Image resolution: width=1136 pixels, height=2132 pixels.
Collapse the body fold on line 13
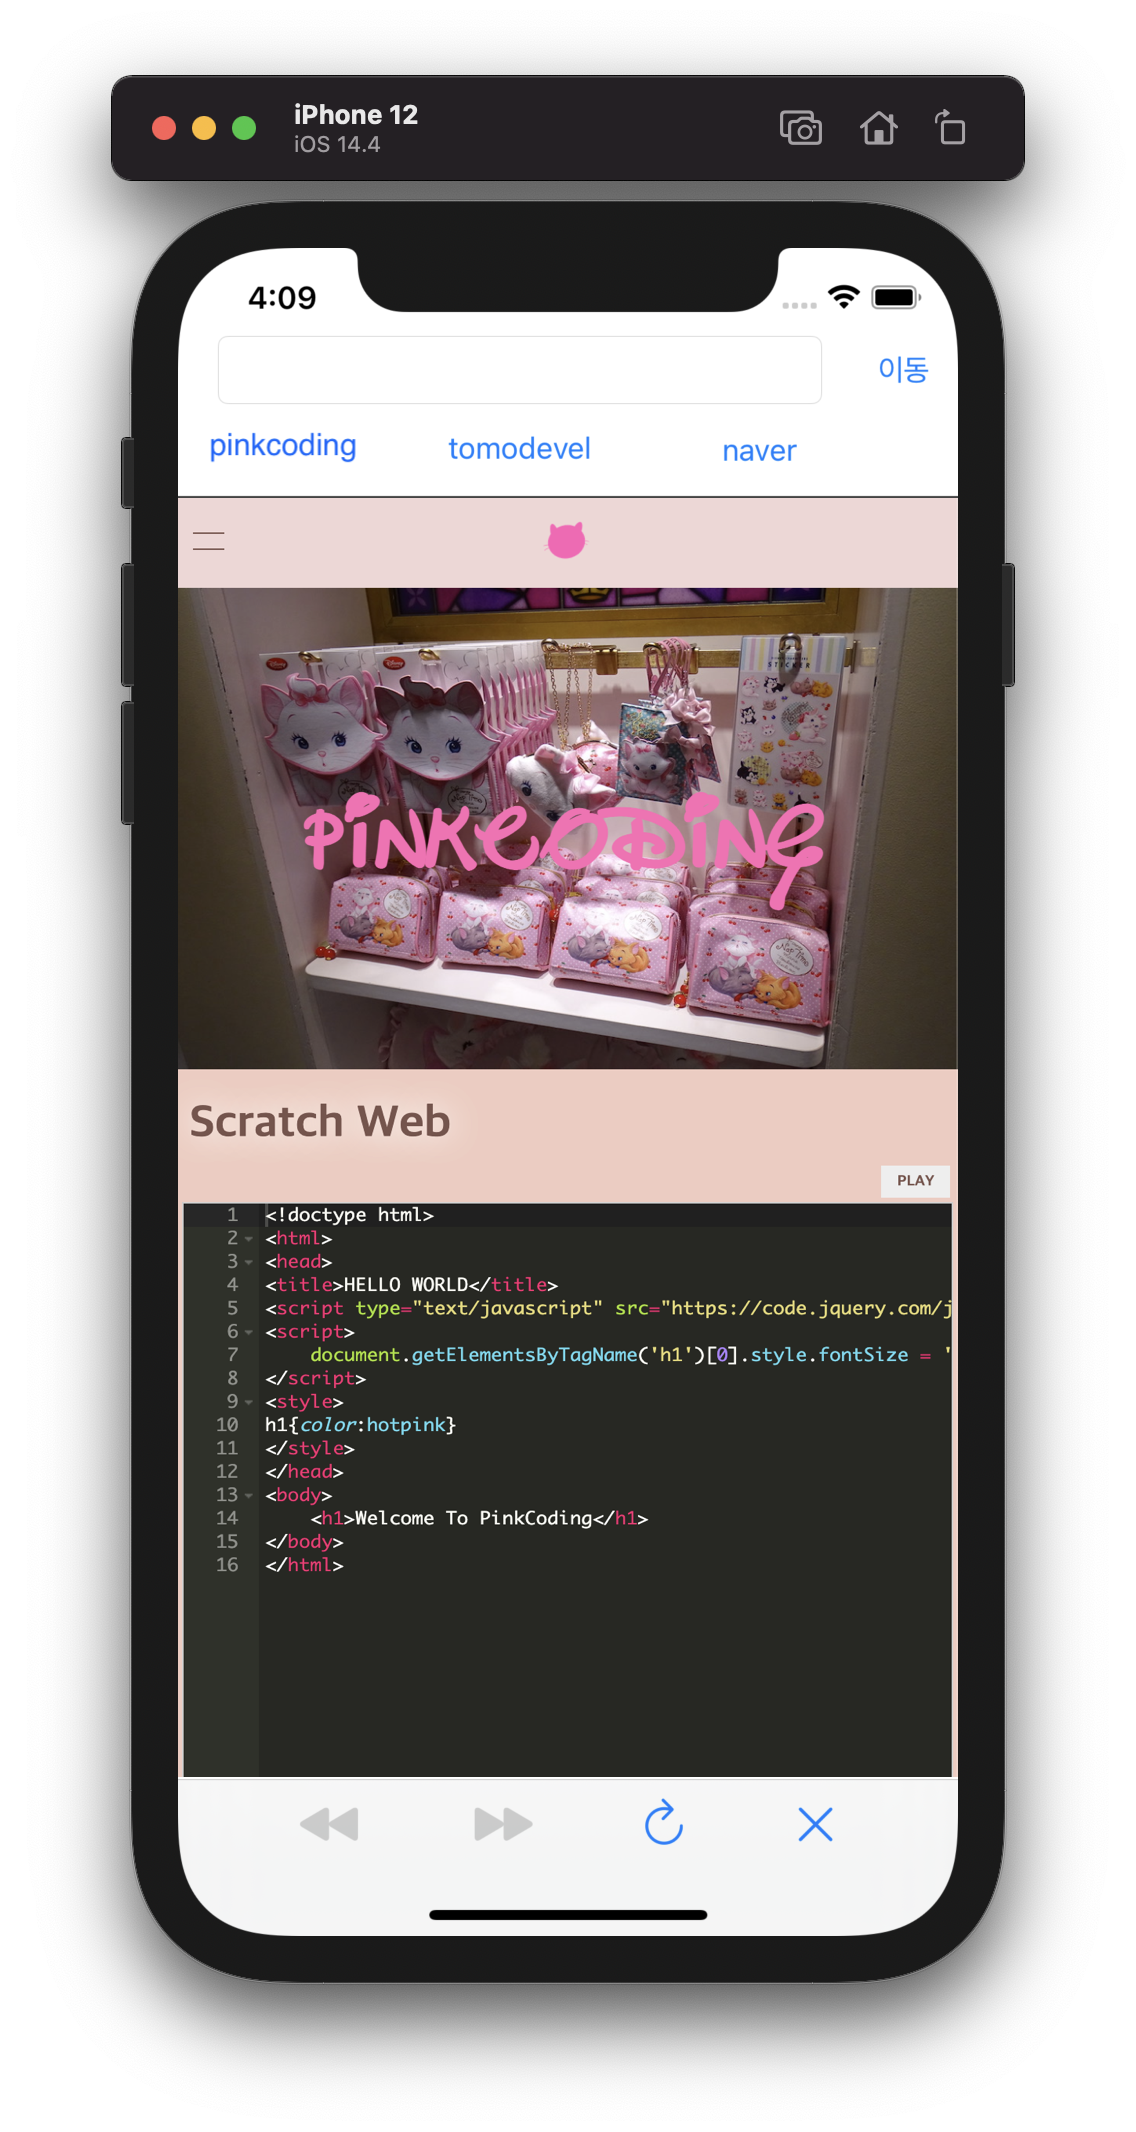[x=249, y=1495]
